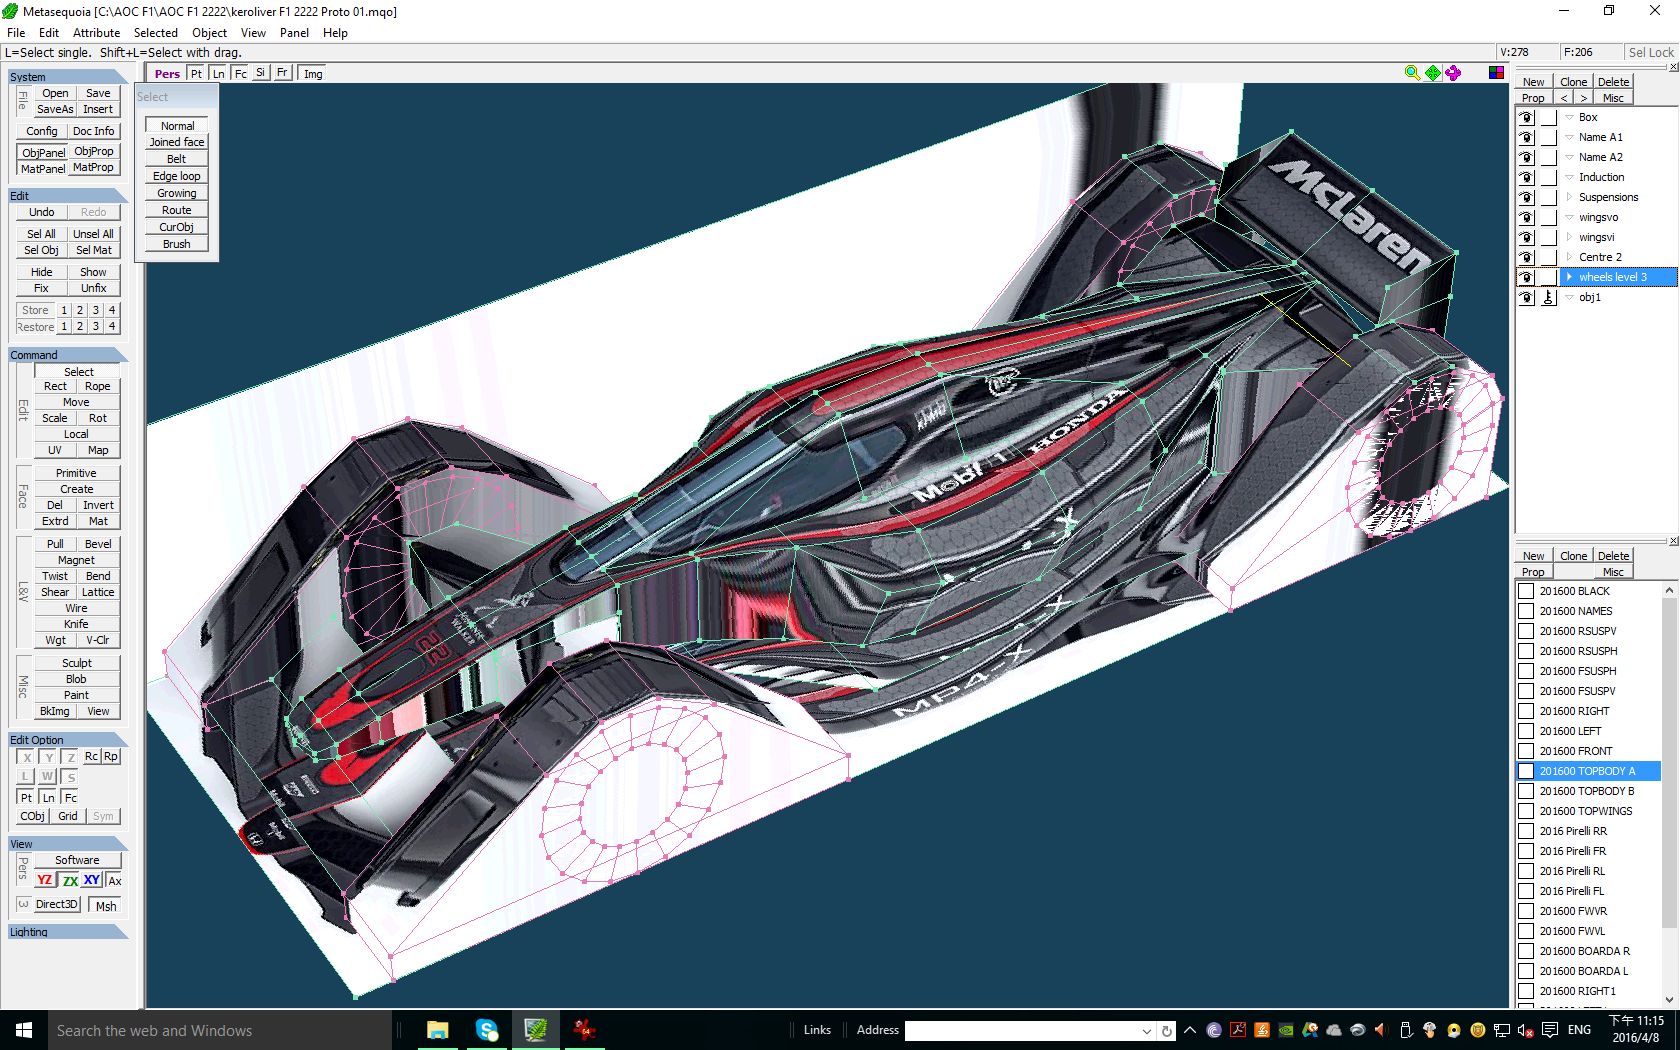
Task: Check the 201600 BLACK material checkbox
Action: click(1526, 591)
